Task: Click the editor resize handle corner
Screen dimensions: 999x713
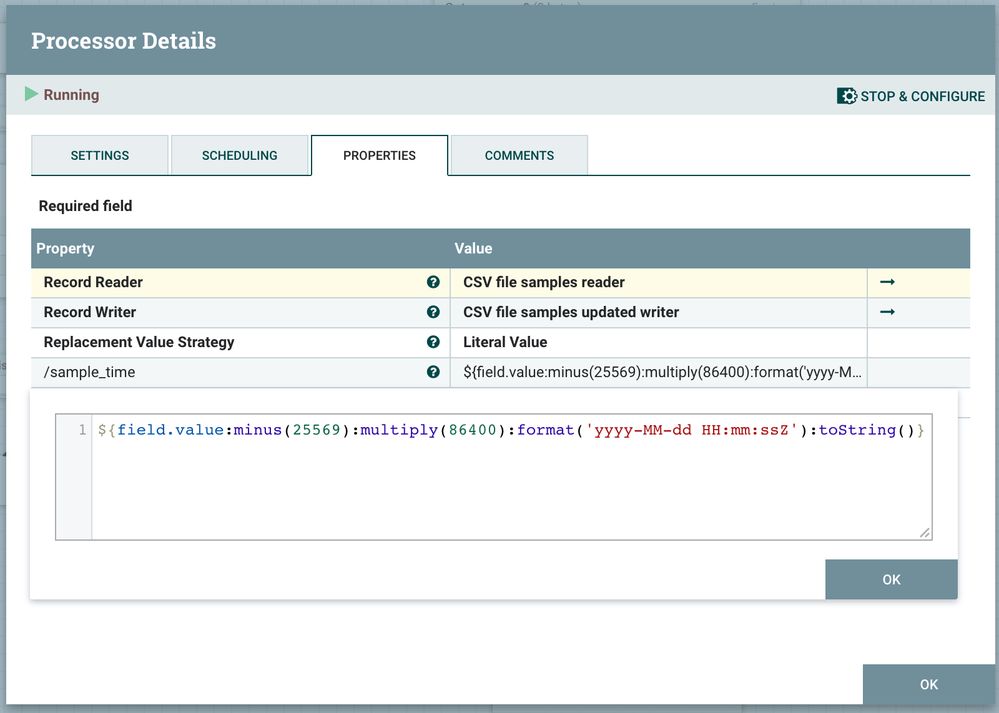Action: 925,533
